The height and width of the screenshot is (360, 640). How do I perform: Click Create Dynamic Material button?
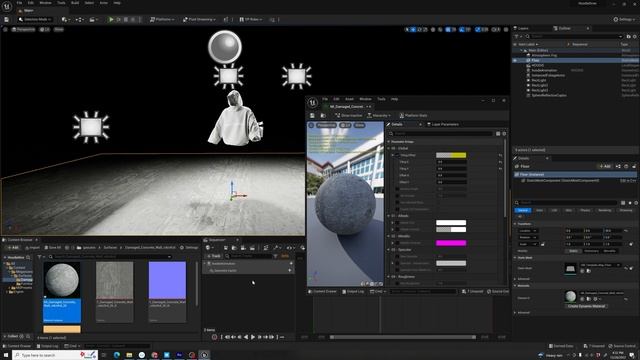[x=587, y=306]
